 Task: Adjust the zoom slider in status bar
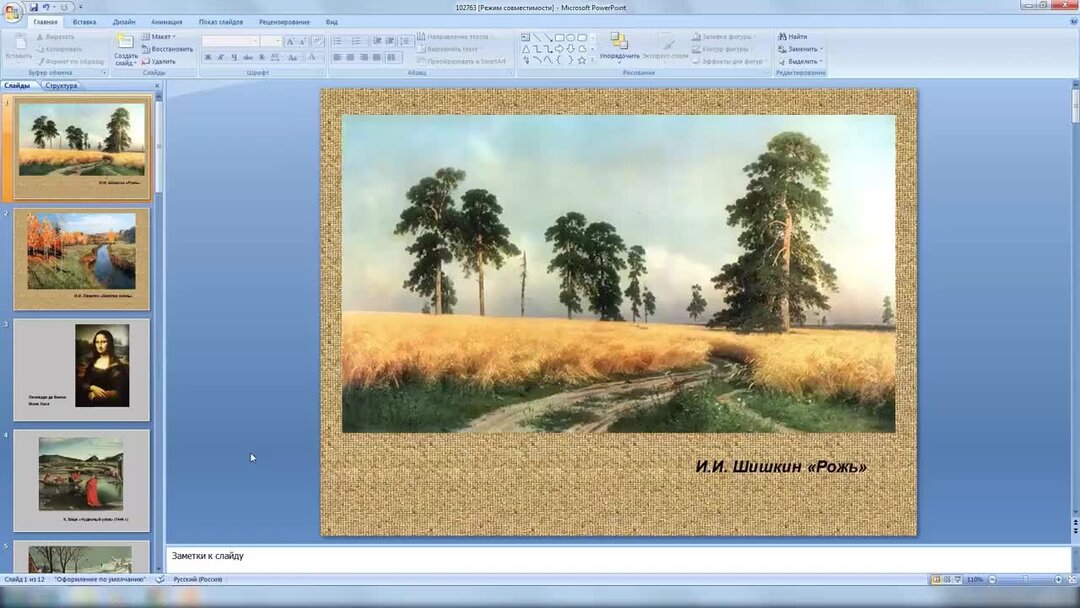pos(1026,579)
